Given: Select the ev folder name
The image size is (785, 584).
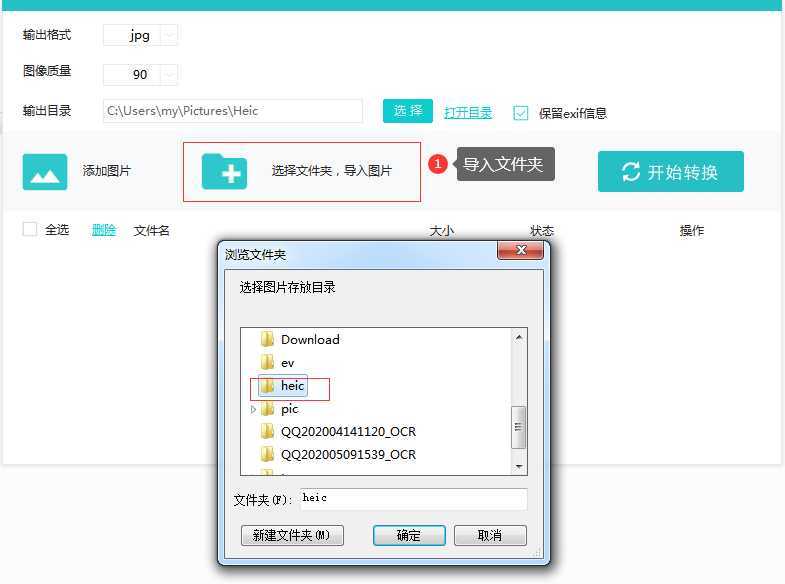Looking at the screenshot, I should coord(287,363).
